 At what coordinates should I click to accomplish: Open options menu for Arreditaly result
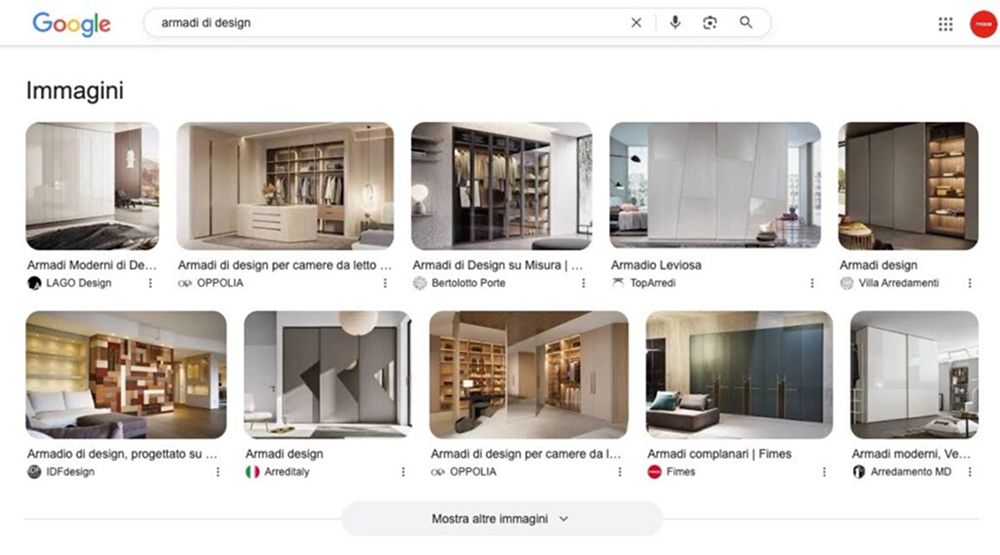[403, 472]
